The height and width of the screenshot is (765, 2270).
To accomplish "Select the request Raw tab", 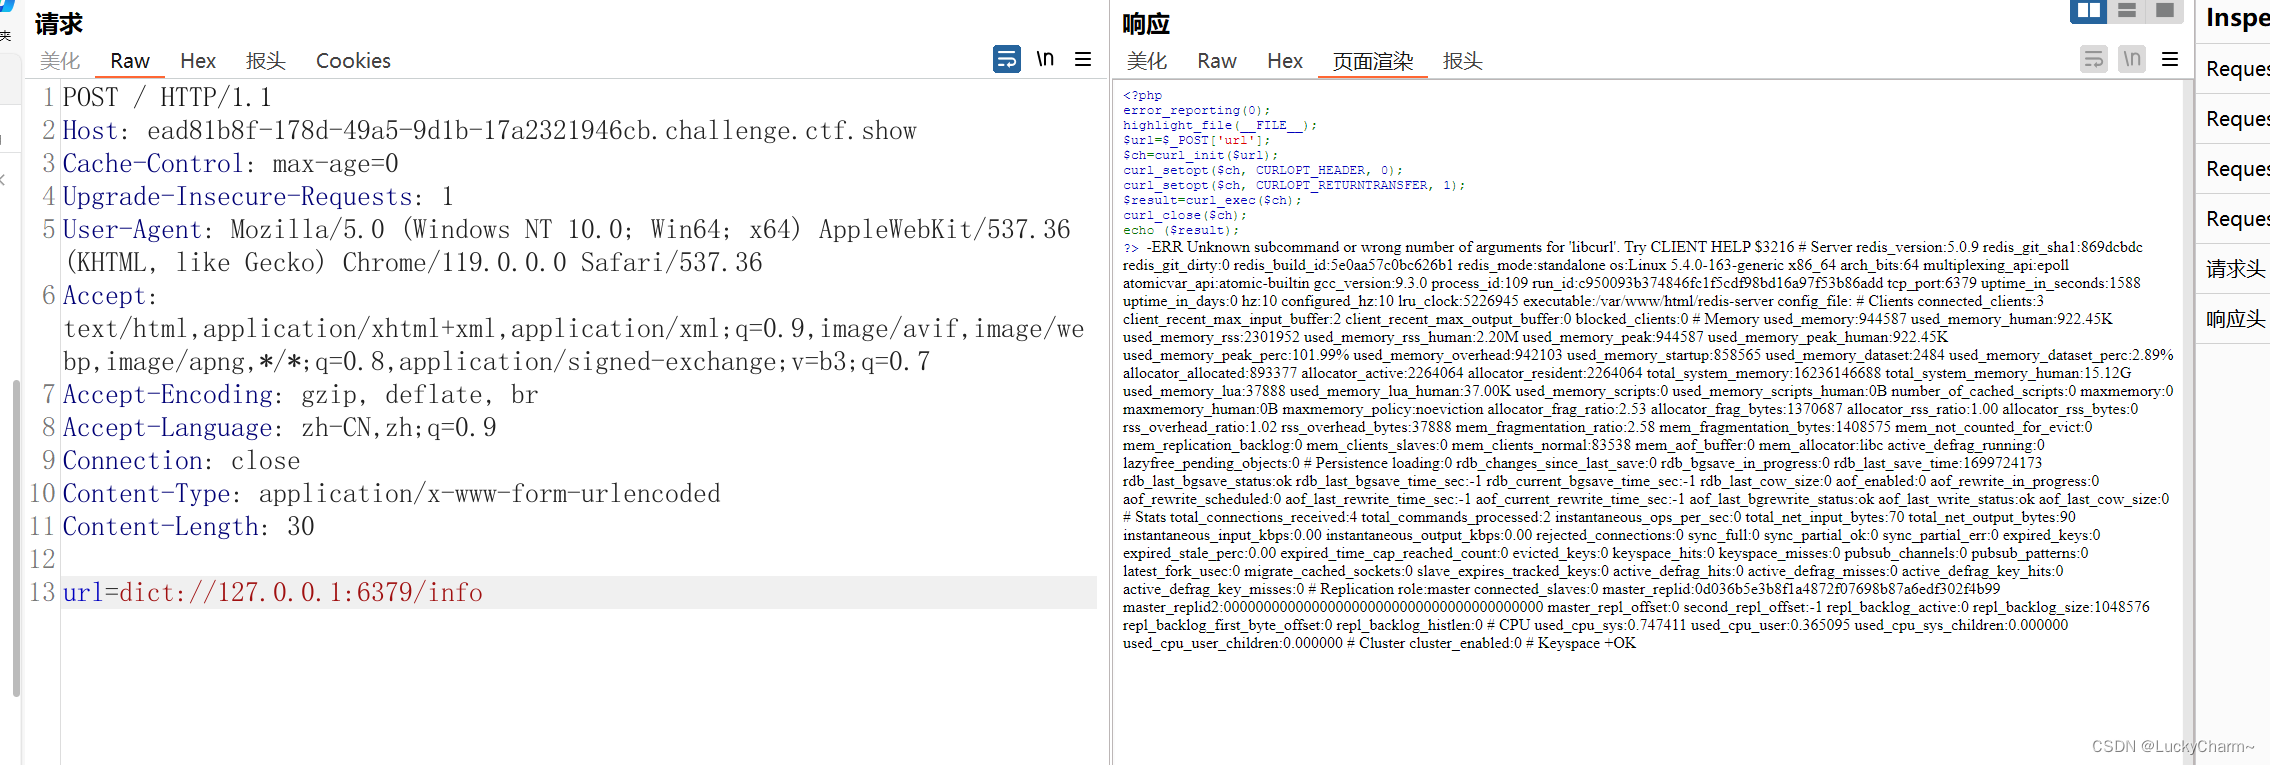I will point(130,61).
